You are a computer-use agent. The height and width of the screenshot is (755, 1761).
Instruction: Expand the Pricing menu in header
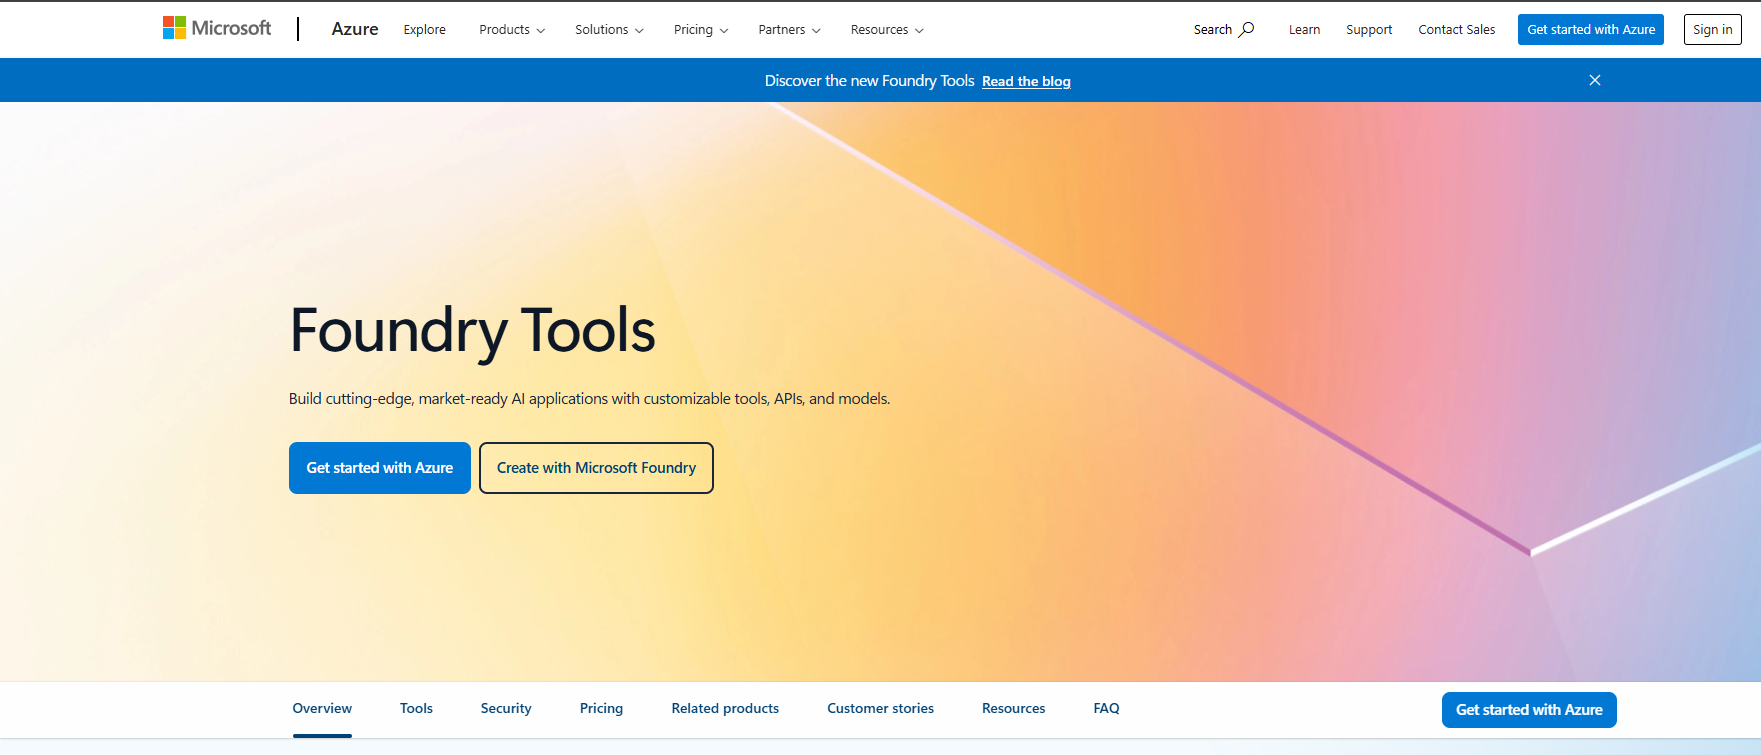[700, 30]
